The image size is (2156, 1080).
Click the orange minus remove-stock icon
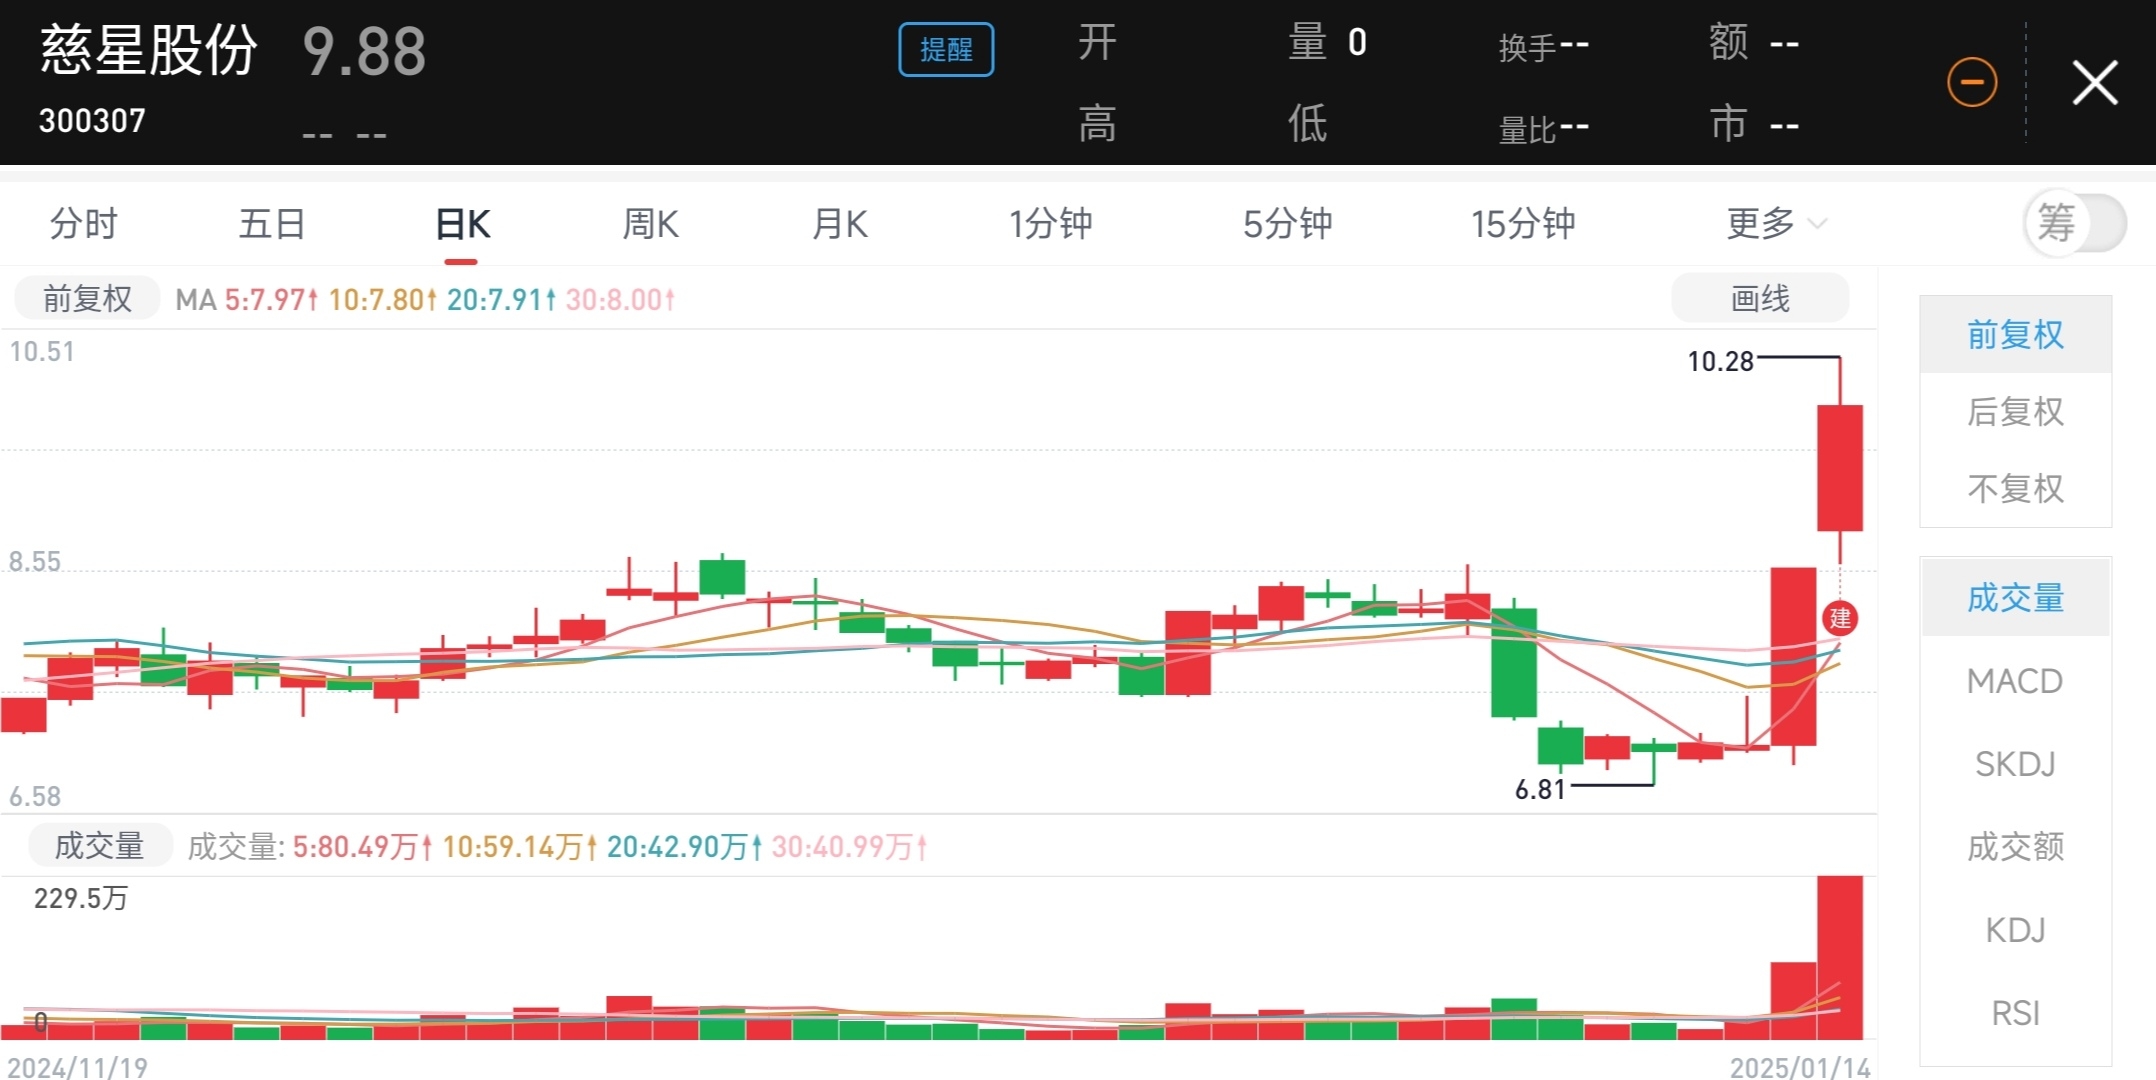[x=1972, y=82]
